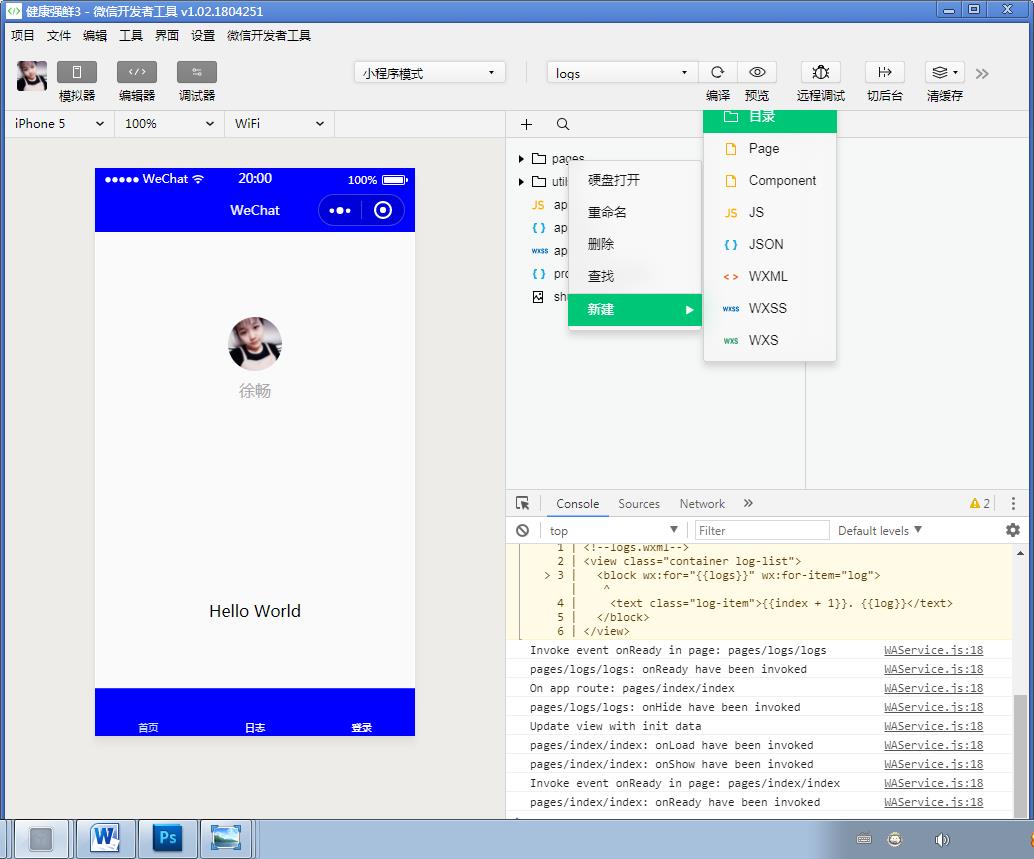Open the Settings menu

click(x=202, y=35)
